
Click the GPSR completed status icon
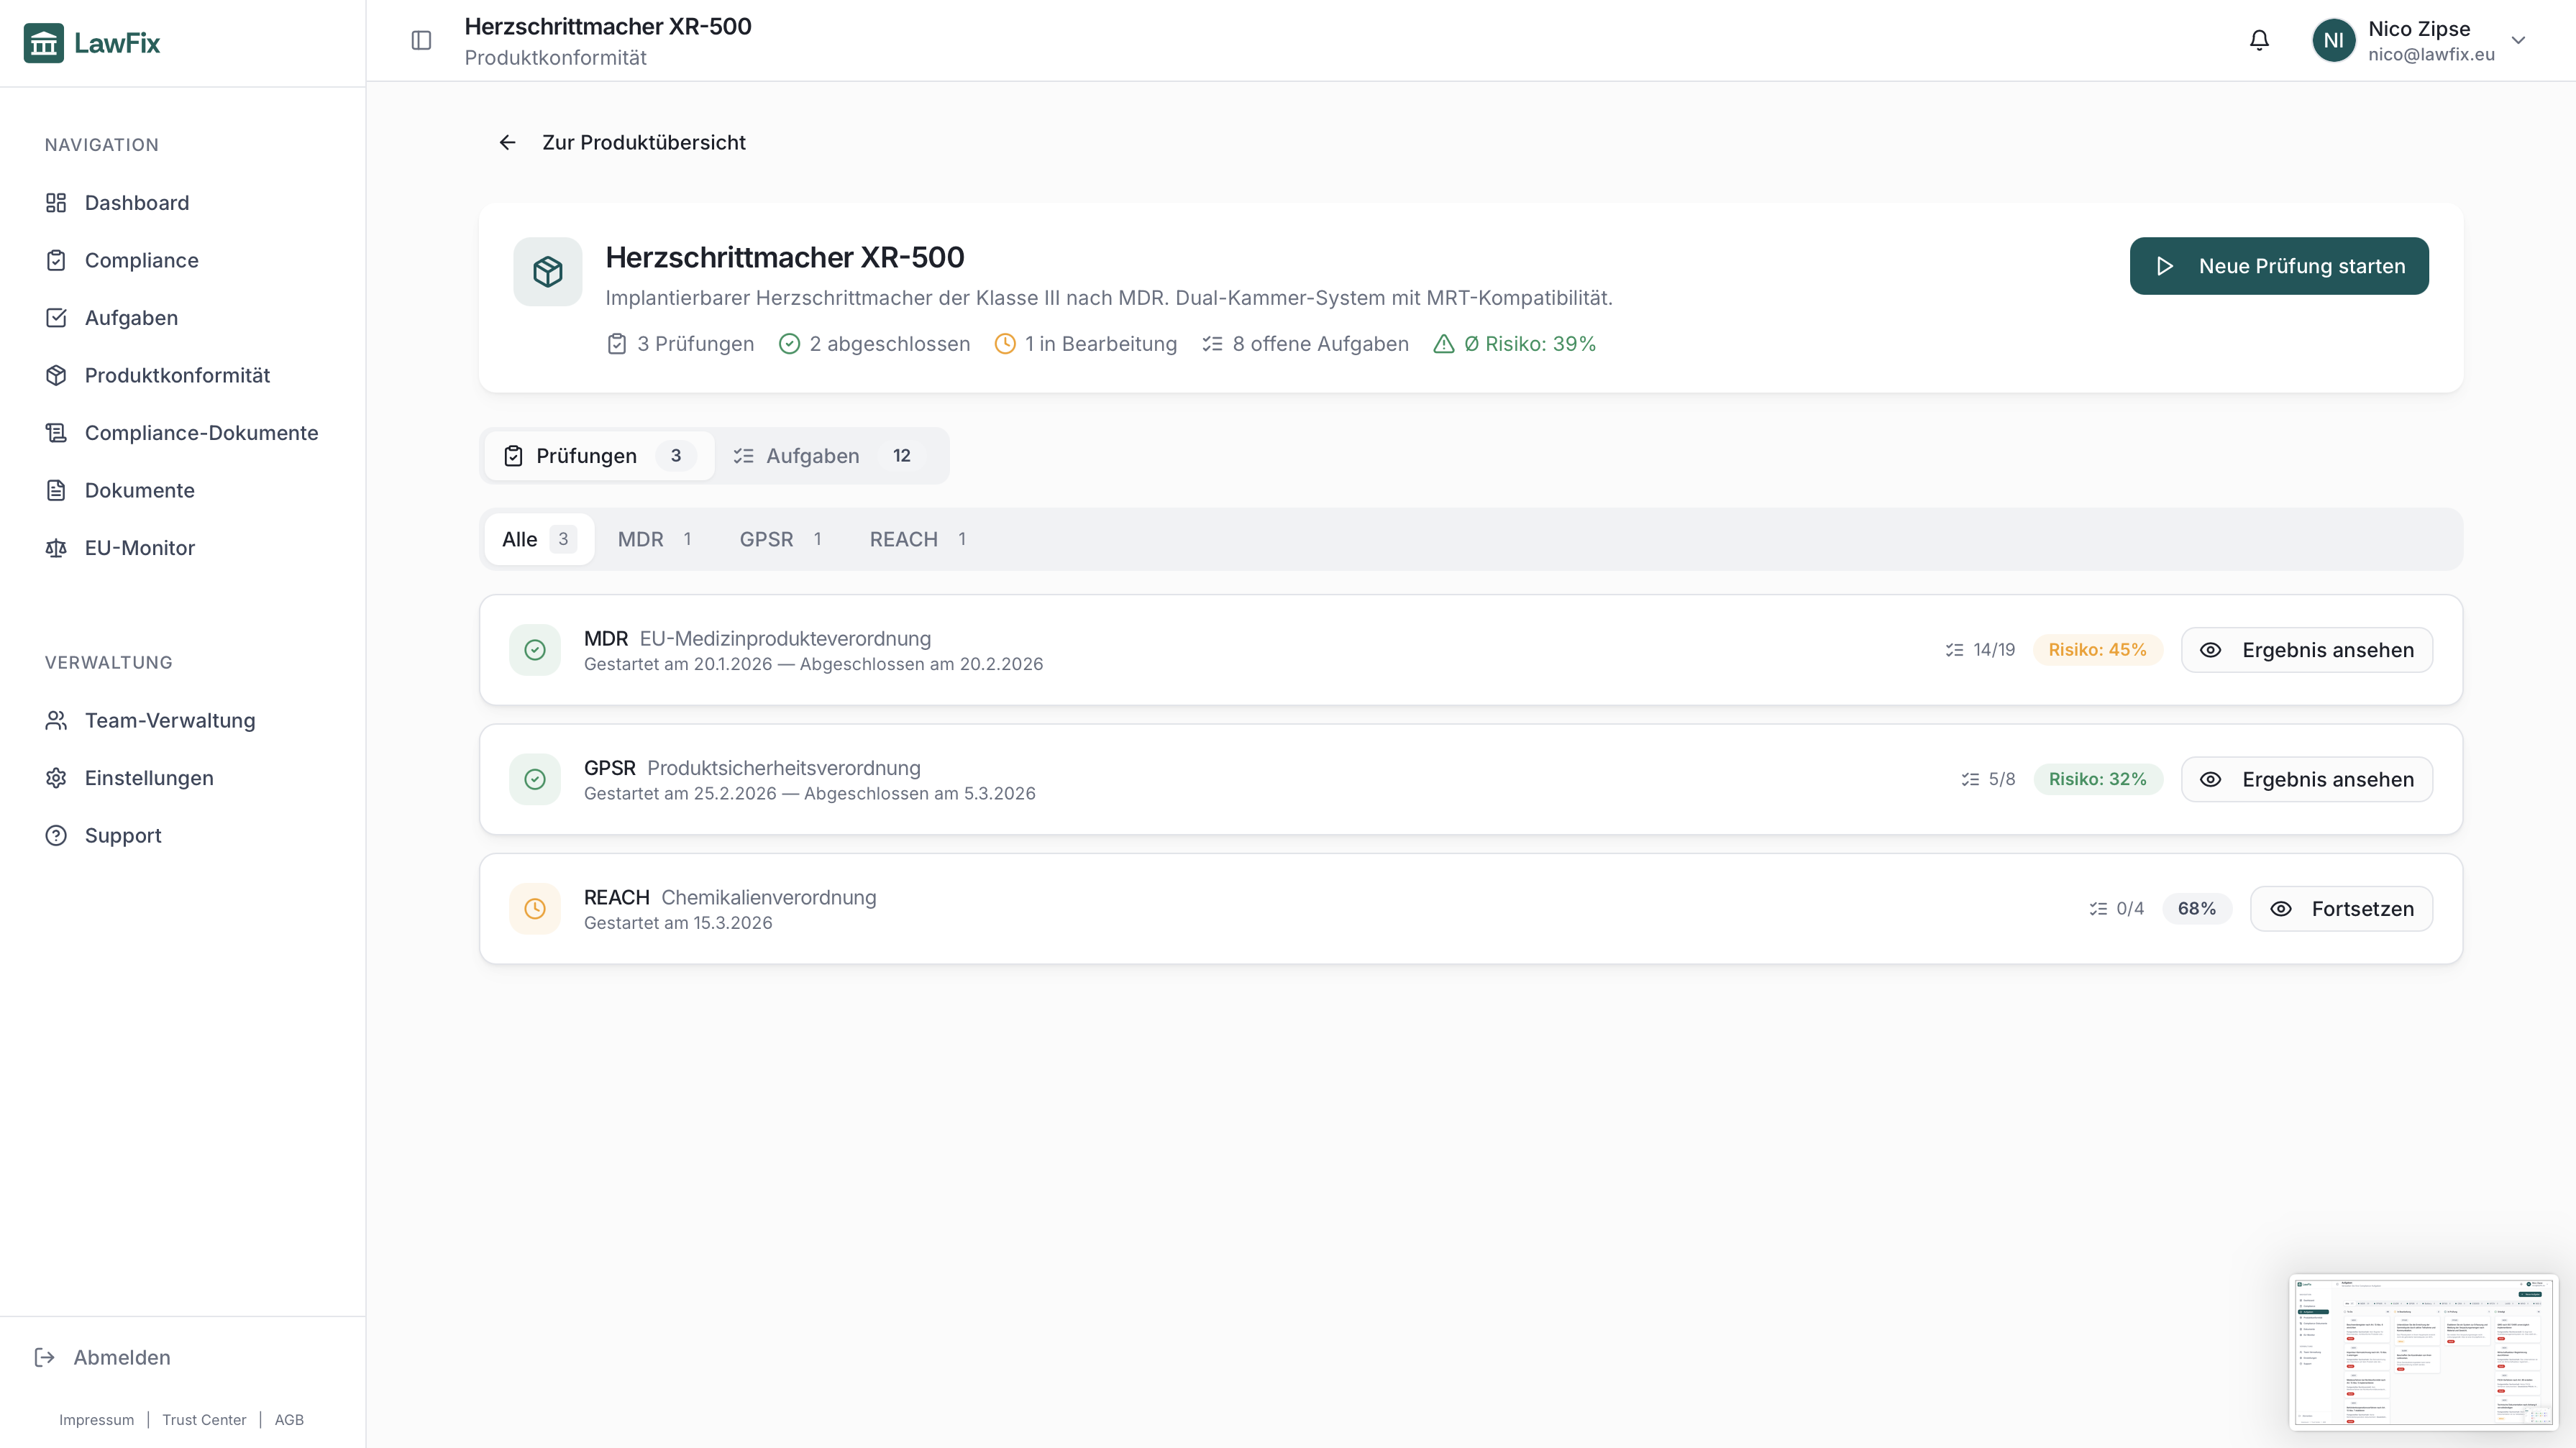click(x=535, y=779)
